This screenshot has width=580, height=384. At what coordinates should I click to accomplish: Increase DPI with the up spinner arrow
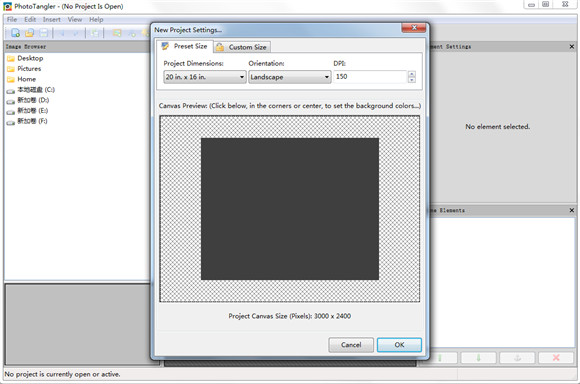(411, 74)
